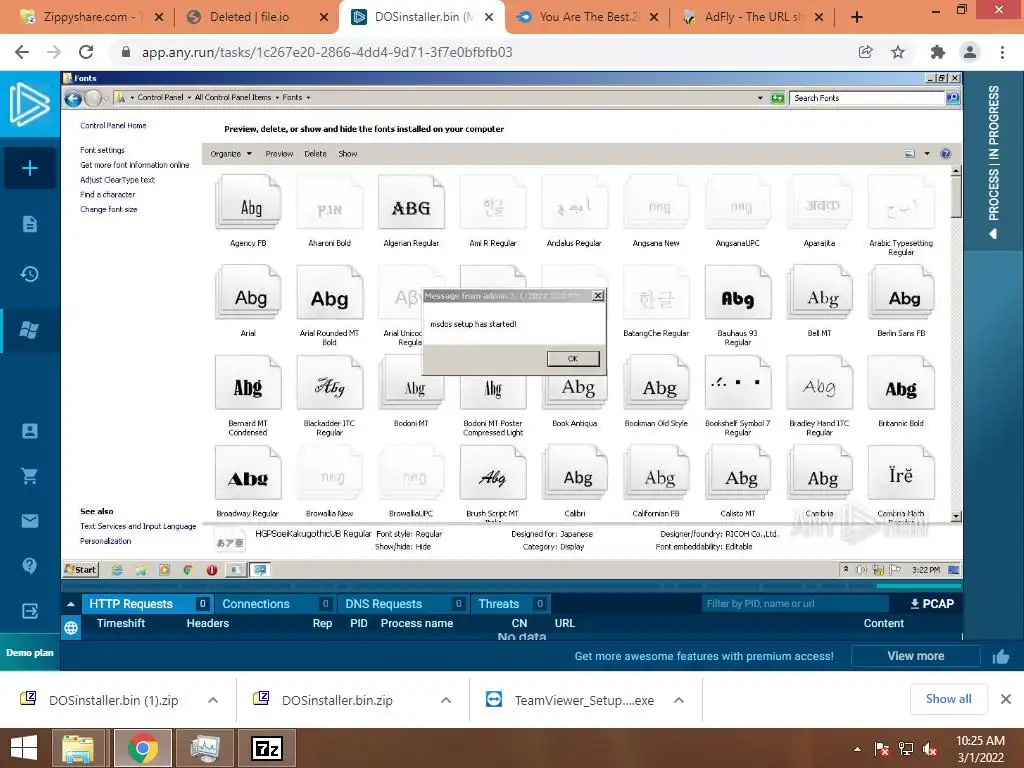Select the Agency FB font thumbnail

click(248, 202)
